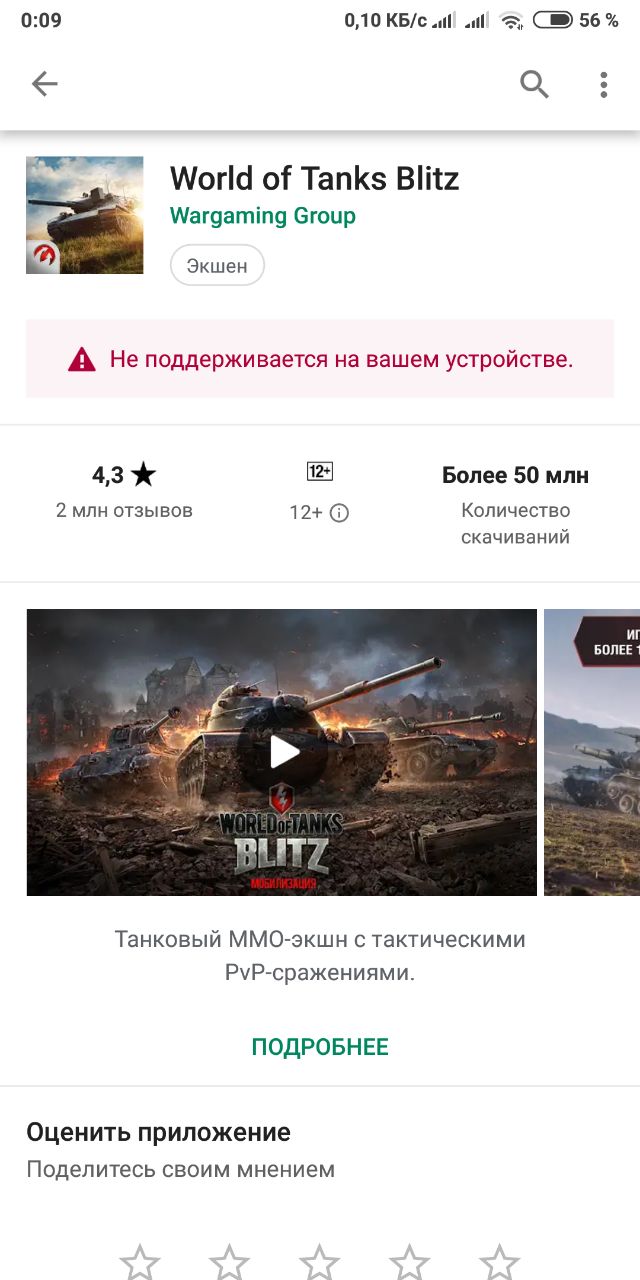Screen dimensions: 640x1280
Task: Tap the back arrow icon
Action: click(x=45, y=84)
